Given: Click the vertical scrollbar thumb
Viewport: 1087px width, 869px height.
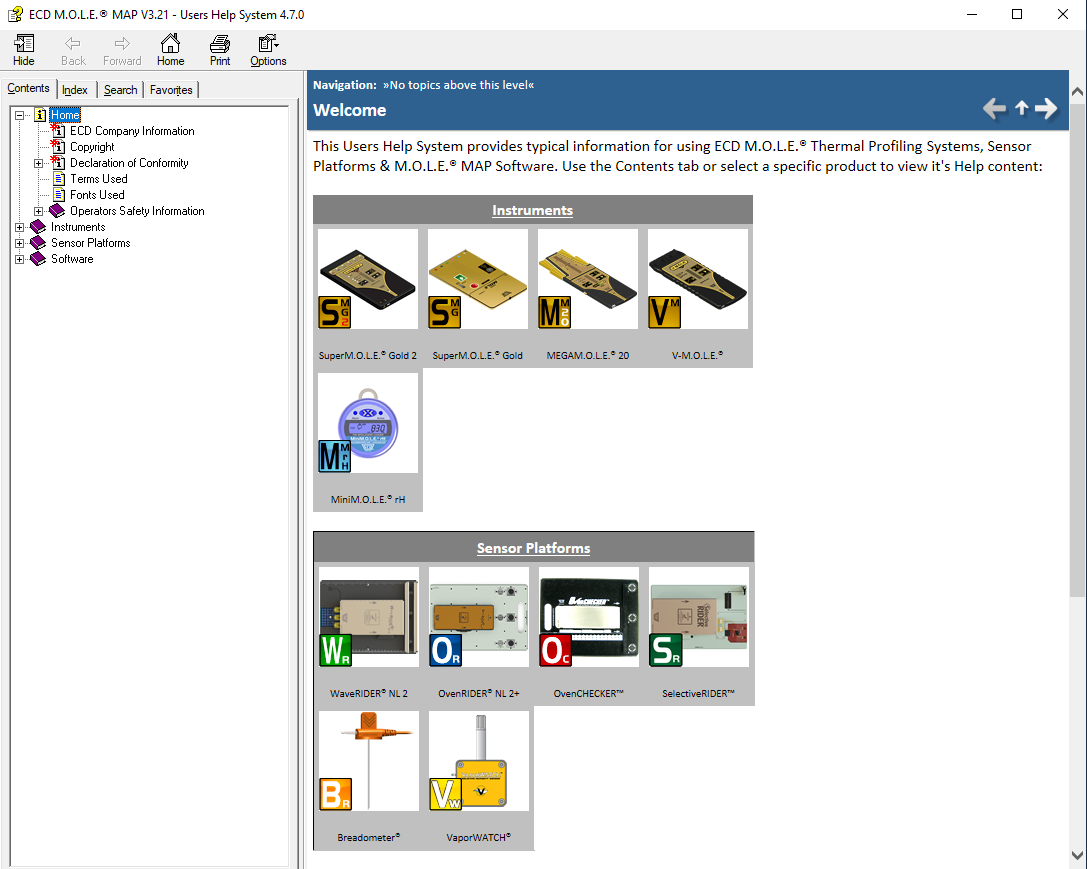Looking at the screenshot, I should (1077, 350).
